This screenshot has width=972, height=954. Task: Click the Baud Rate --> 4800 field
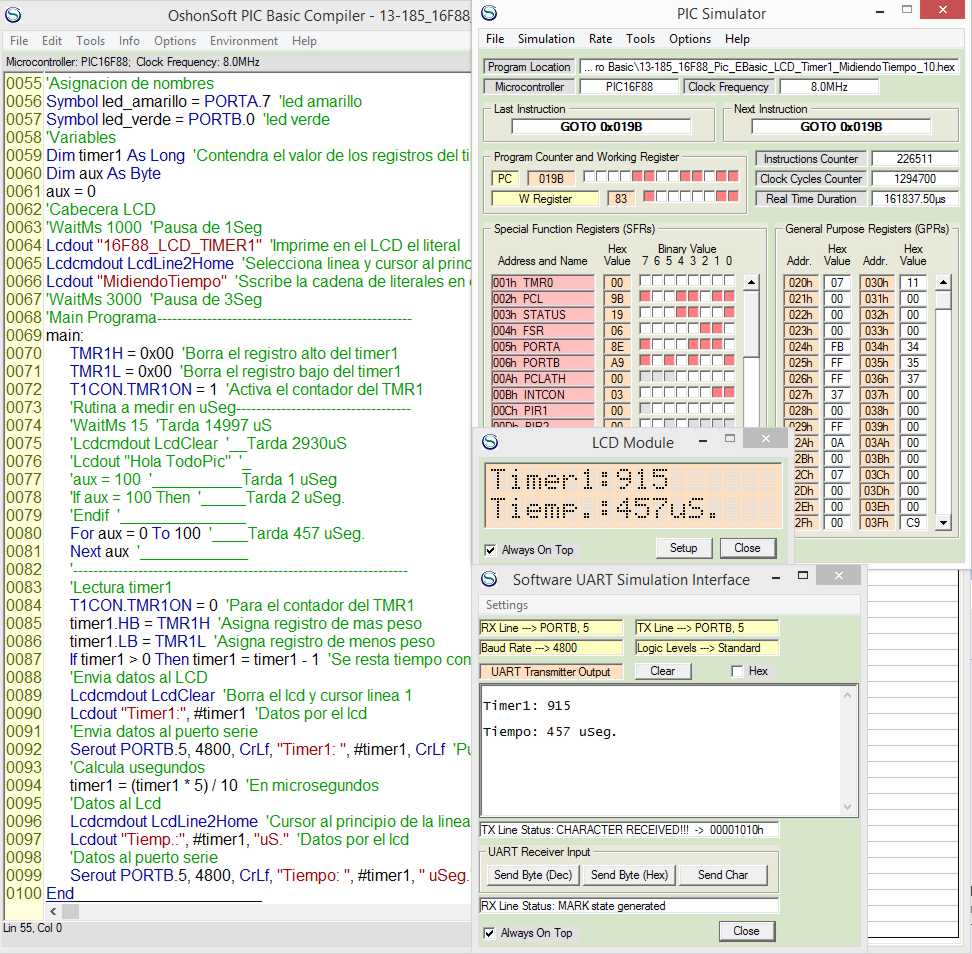pyautogui.click(x=551, y=648)
